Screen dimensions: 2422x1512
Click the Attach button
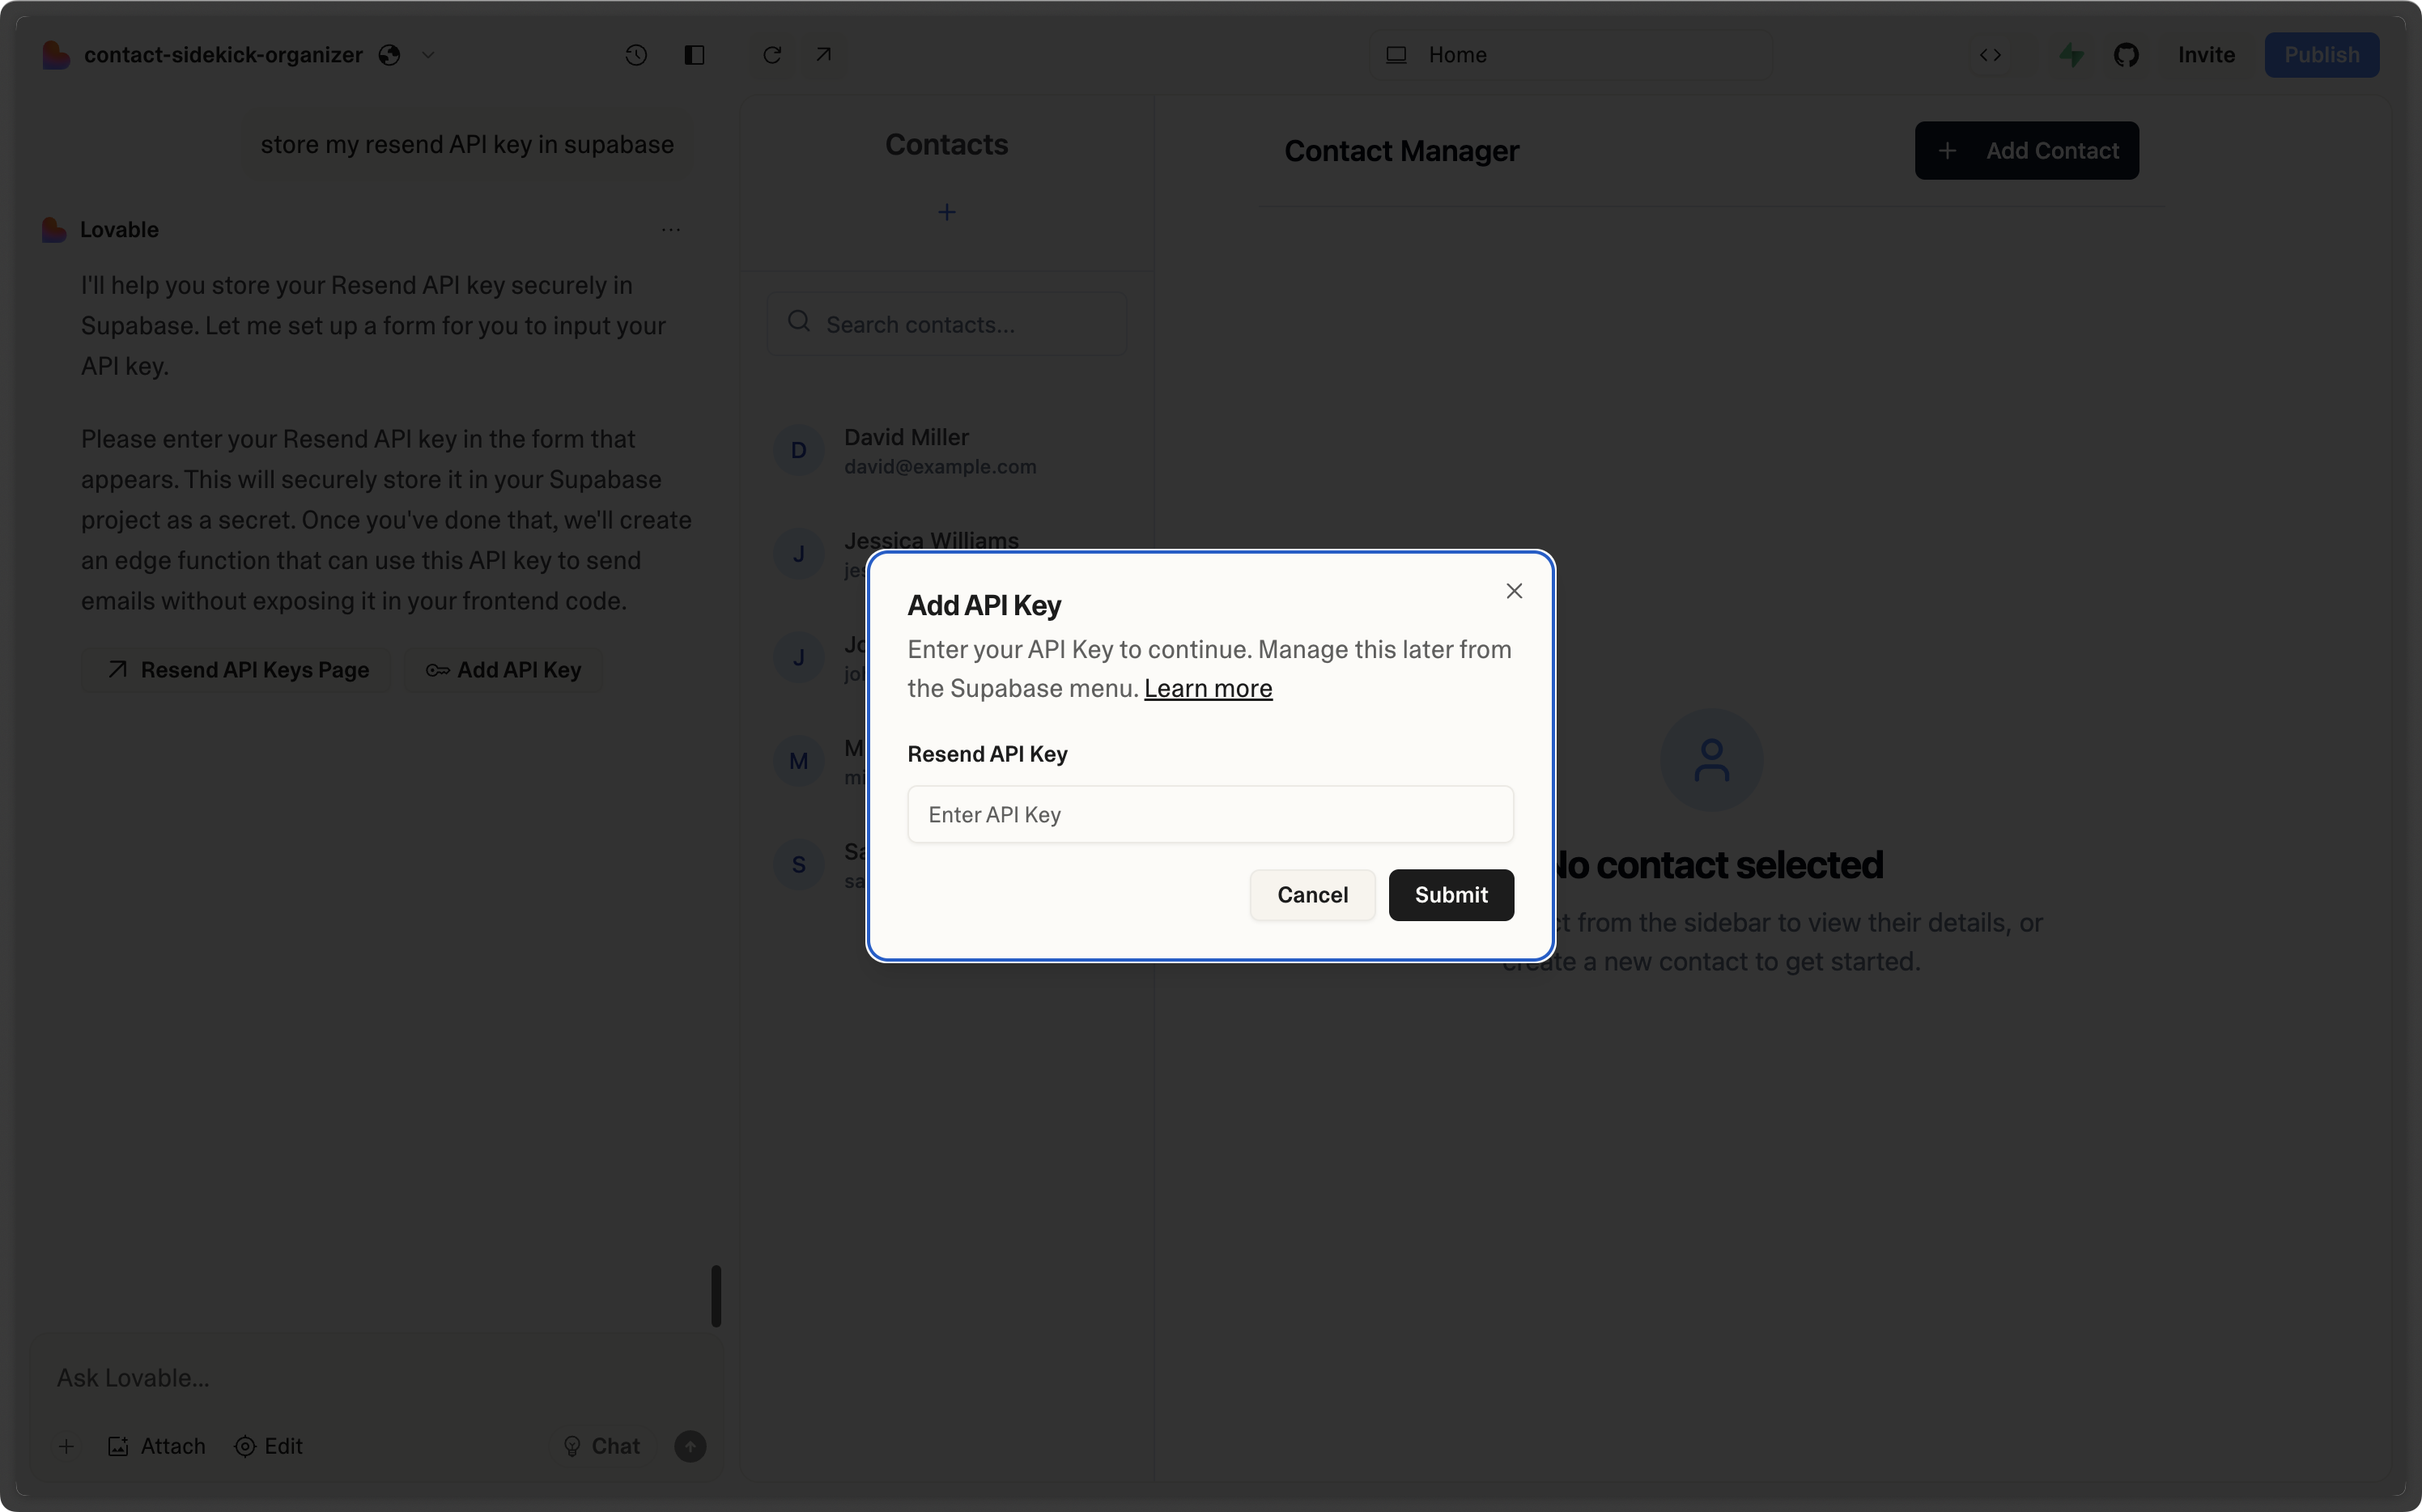coord(156,1446)
